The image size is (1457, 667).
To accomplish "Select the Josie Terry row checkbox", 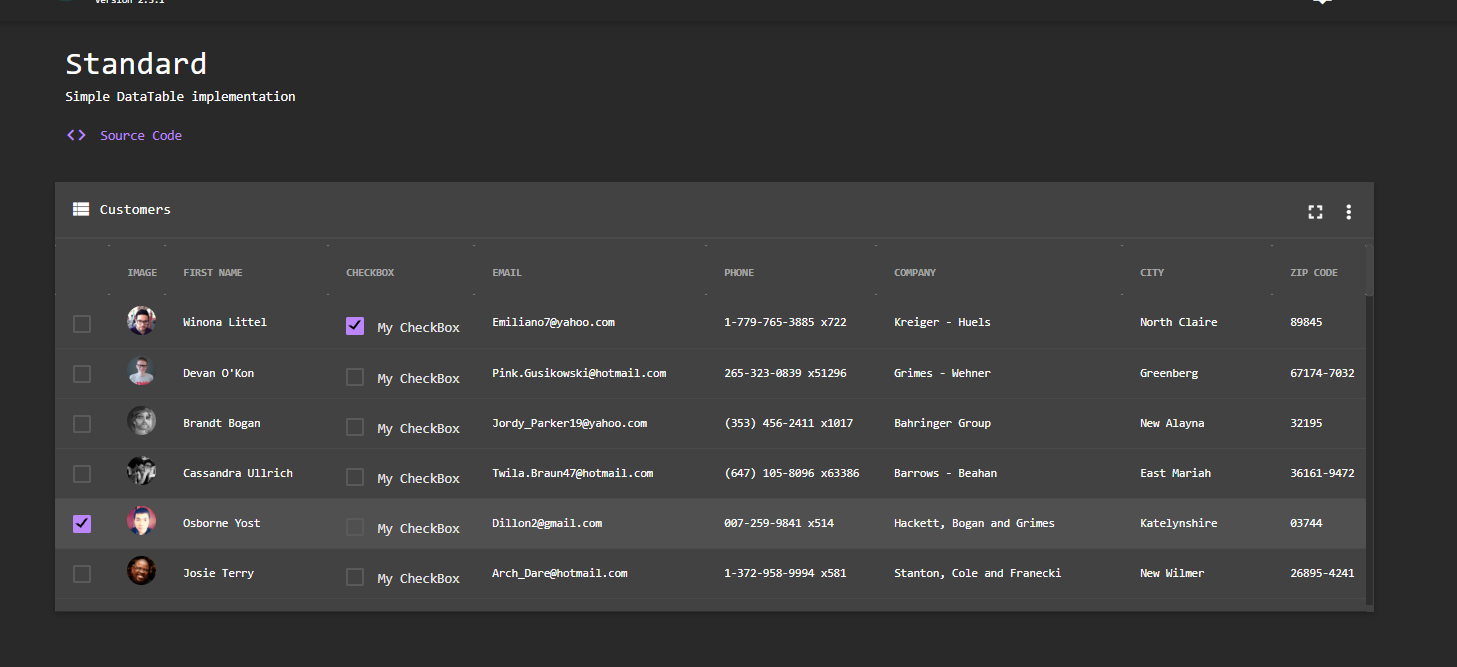I will tap(82, 574).
